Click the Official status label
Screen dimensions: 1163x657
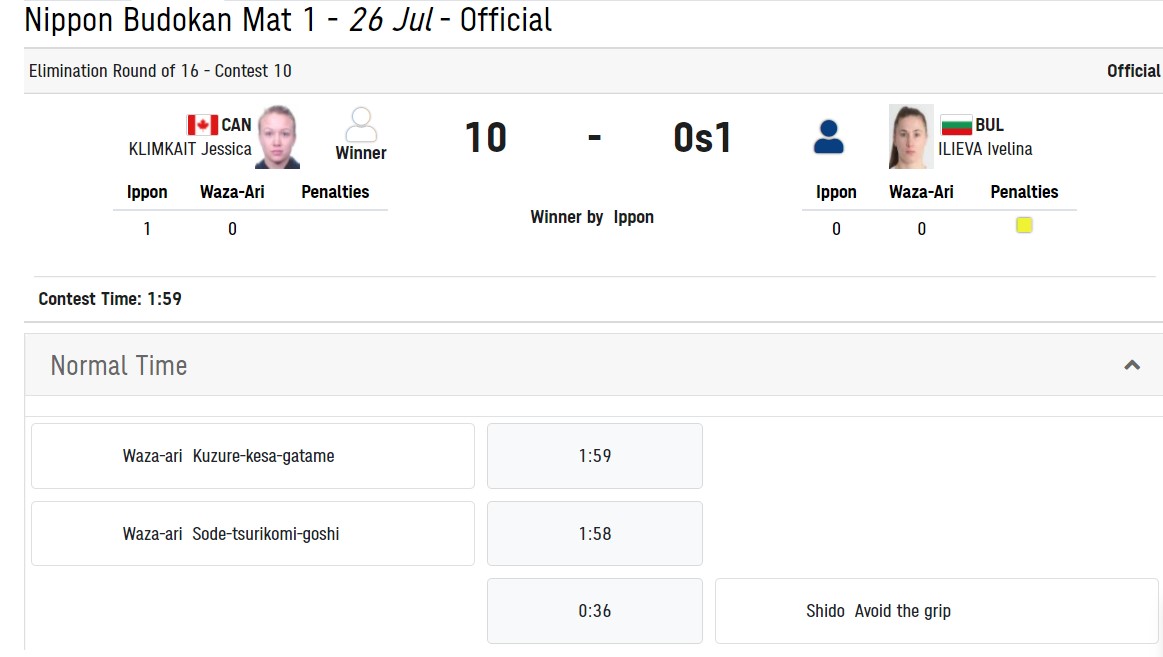[x=1133, y=71]
